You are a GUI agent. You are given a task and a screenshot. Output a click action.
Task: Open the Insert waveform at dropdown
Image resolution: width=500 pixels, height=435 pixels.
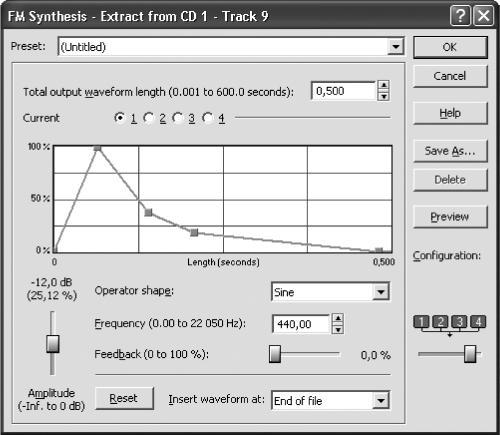click(381, 400)
